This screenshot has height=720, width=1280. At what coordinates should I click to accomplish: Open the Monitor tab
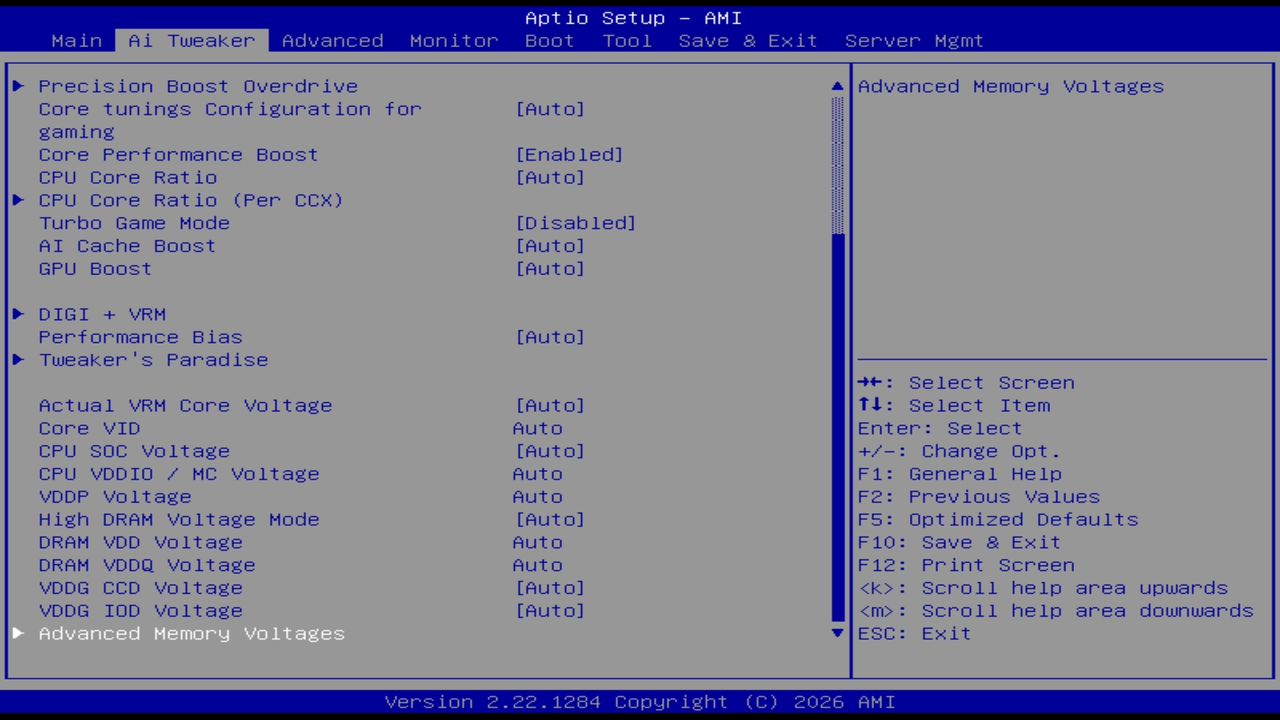[x=454, y=41]
